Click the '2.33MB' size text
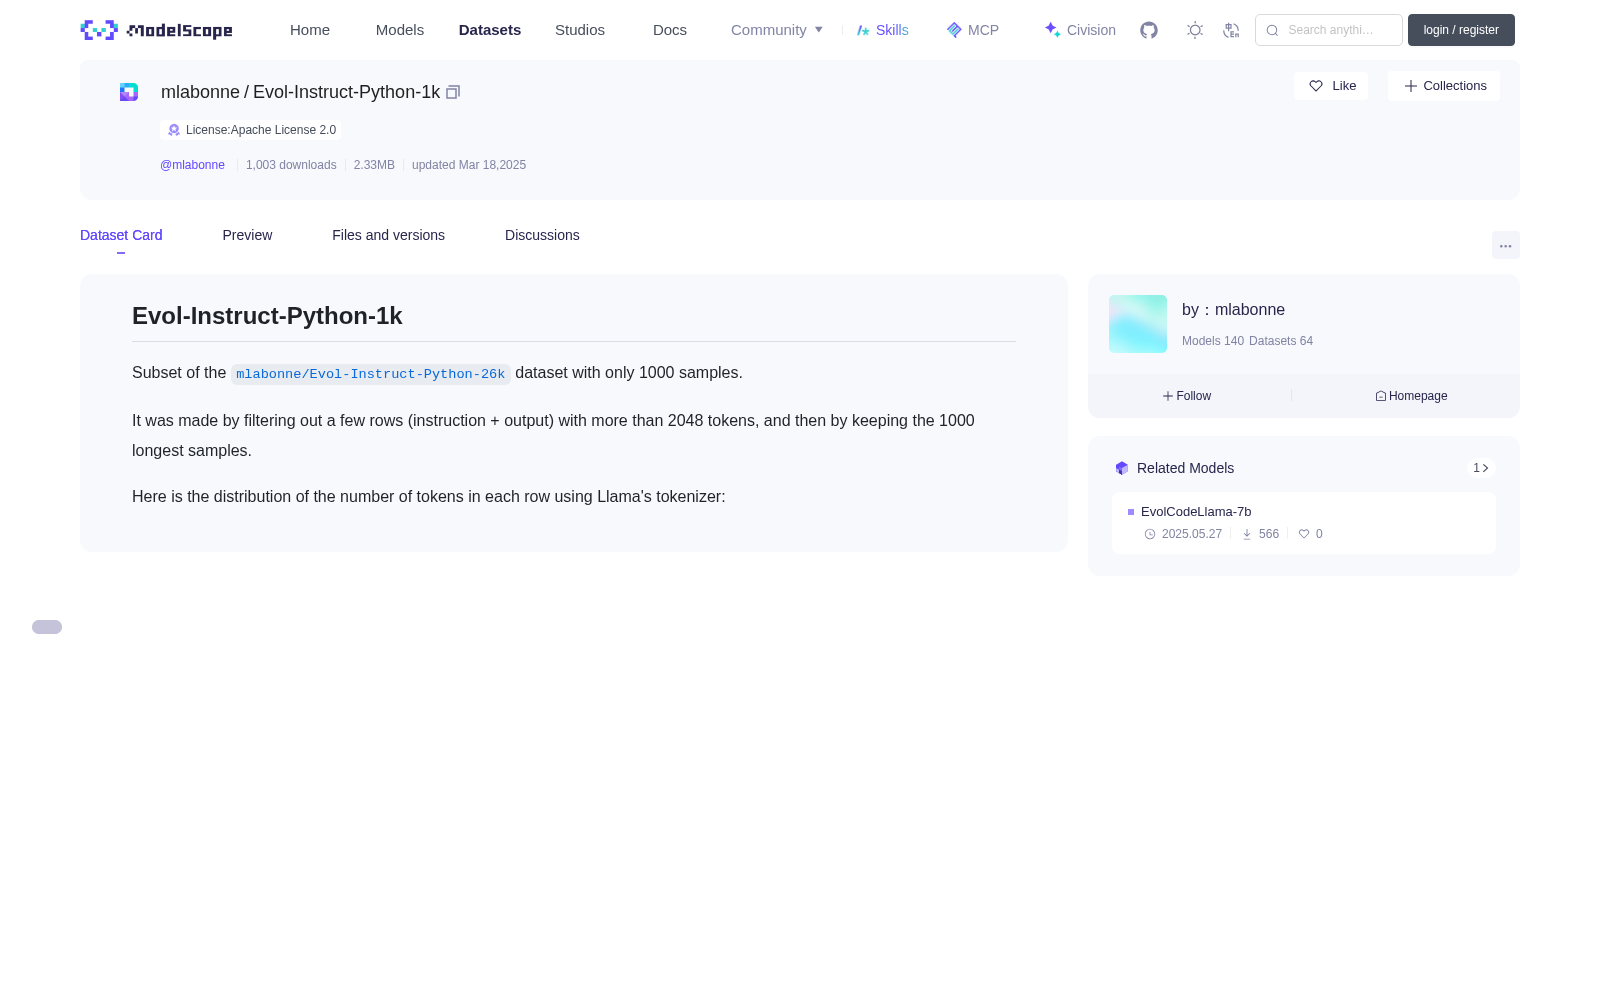 [374, 165]
